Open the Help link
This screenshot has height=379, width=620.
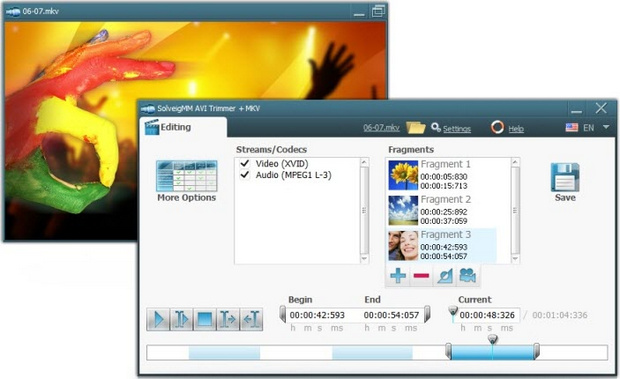click(516, 128)
